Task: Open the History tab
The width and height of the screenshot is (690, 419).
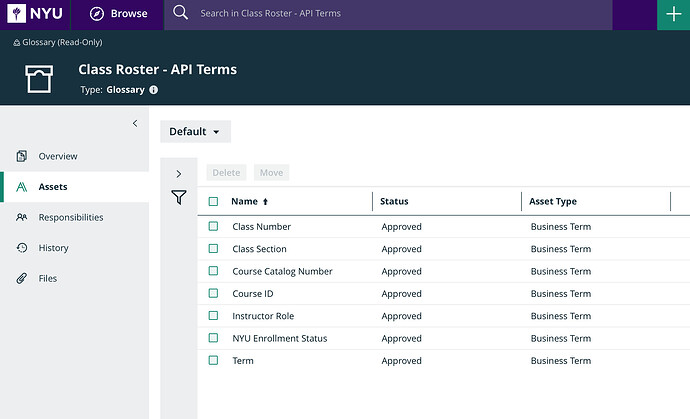Action: pos(53,248)
